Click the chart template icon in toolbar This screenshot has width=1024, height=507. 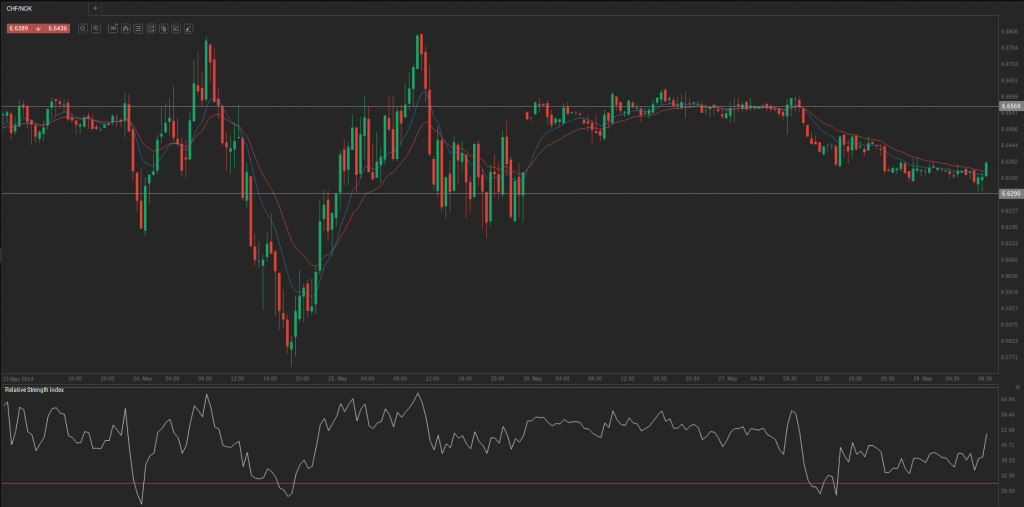click(x=150, y=28)
